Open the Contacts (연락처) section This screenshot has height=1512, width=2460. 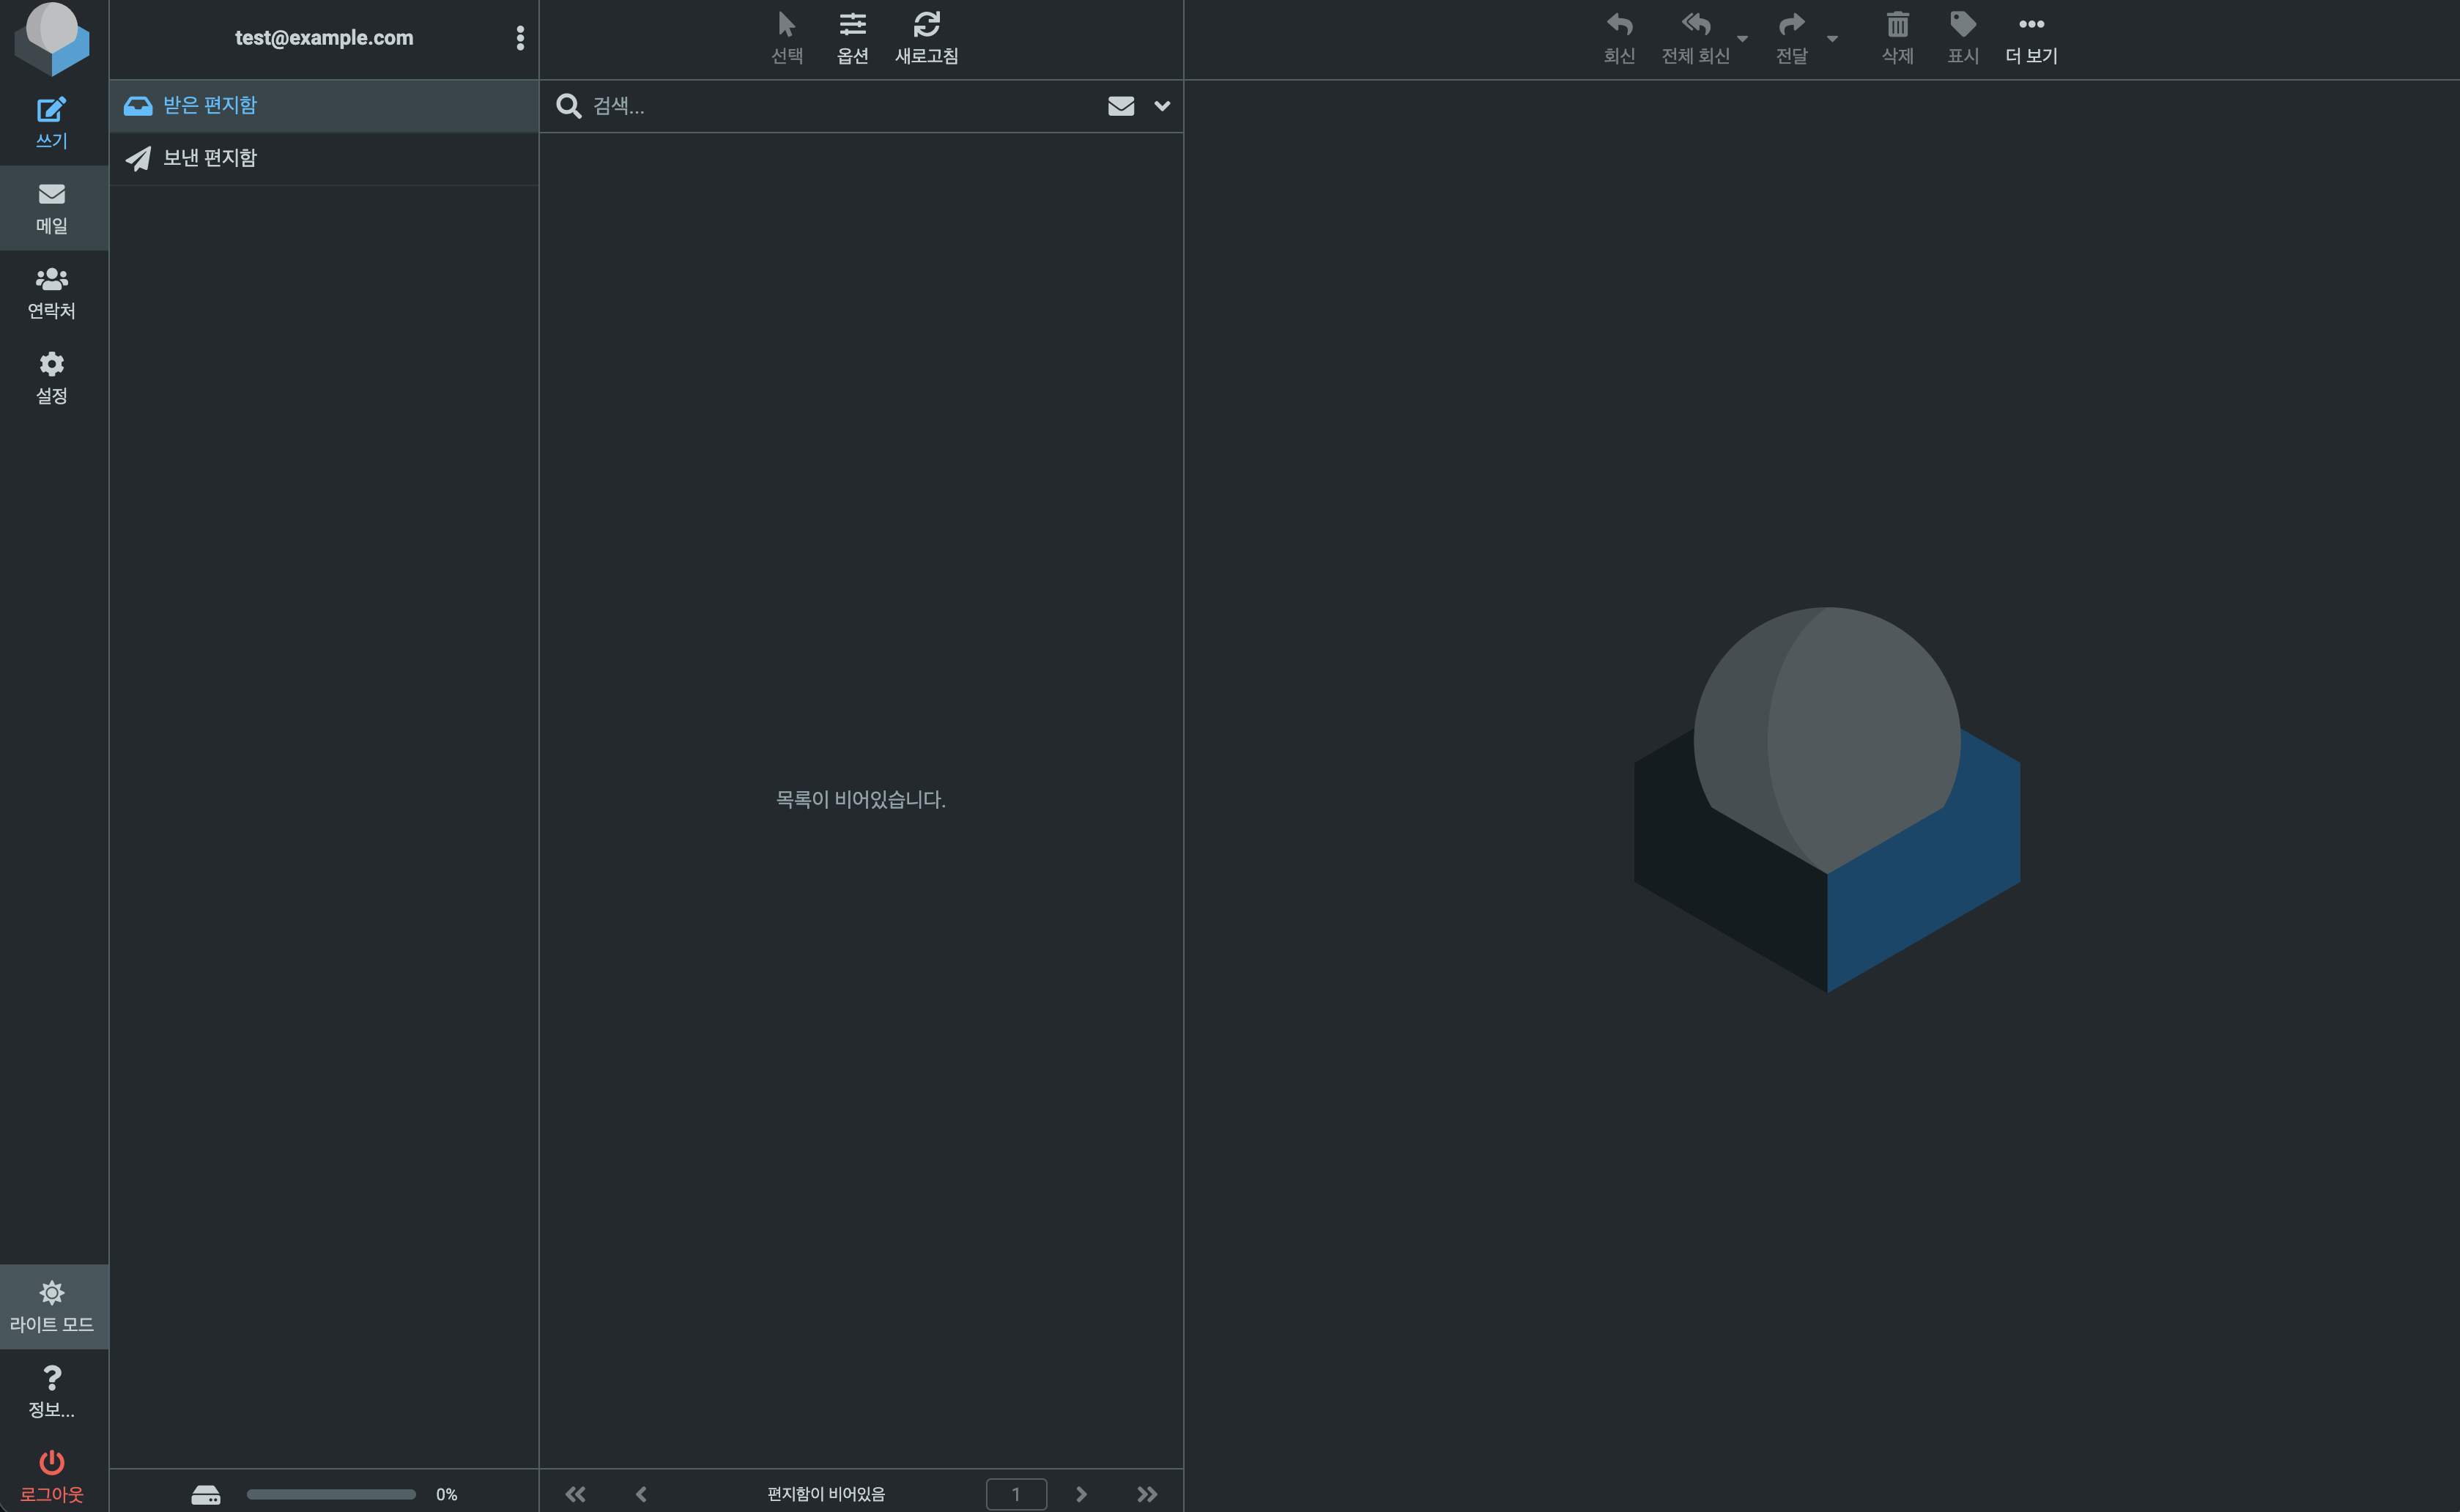(51, 292)
